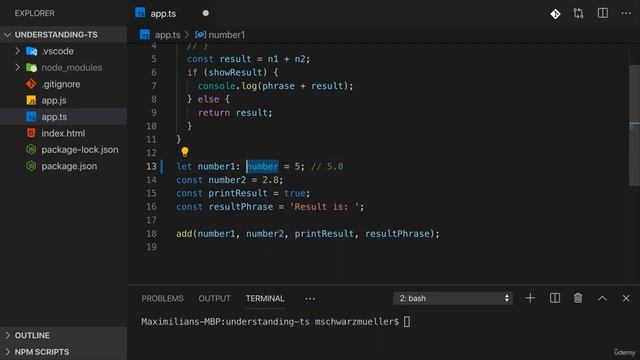Switch to the PROBLEMS tab

[x=162, y=299]
